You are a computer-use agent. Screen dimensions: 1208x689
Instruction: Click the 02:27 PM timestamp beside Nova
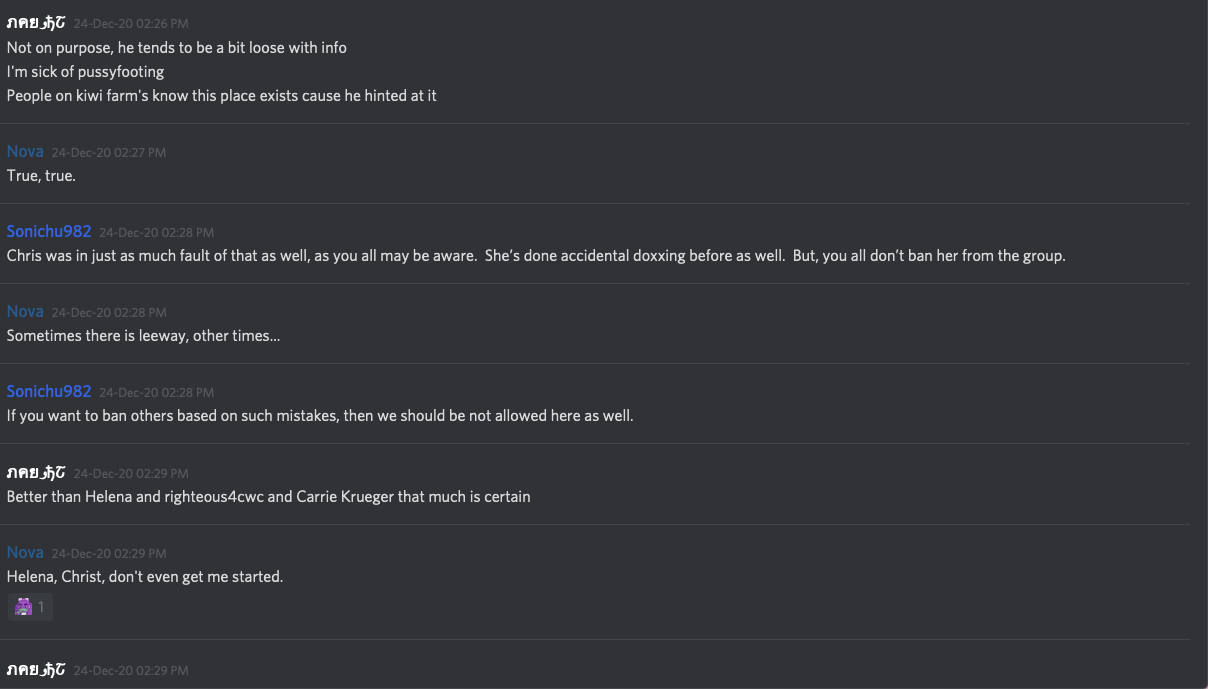coord(109,153)
